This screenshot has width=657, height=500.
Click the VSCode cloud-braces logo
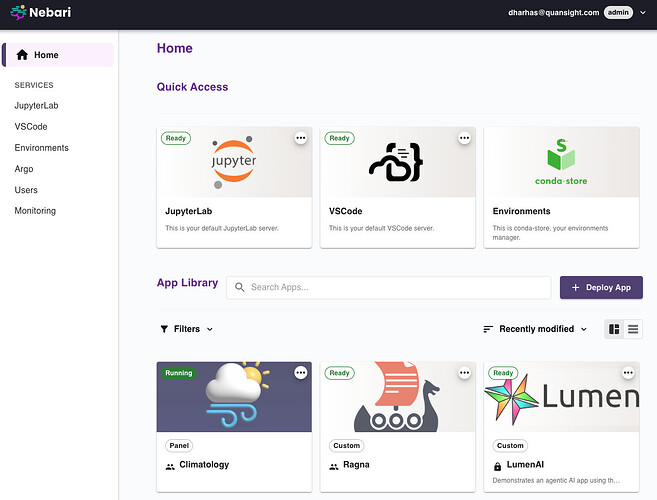[396, 162]
